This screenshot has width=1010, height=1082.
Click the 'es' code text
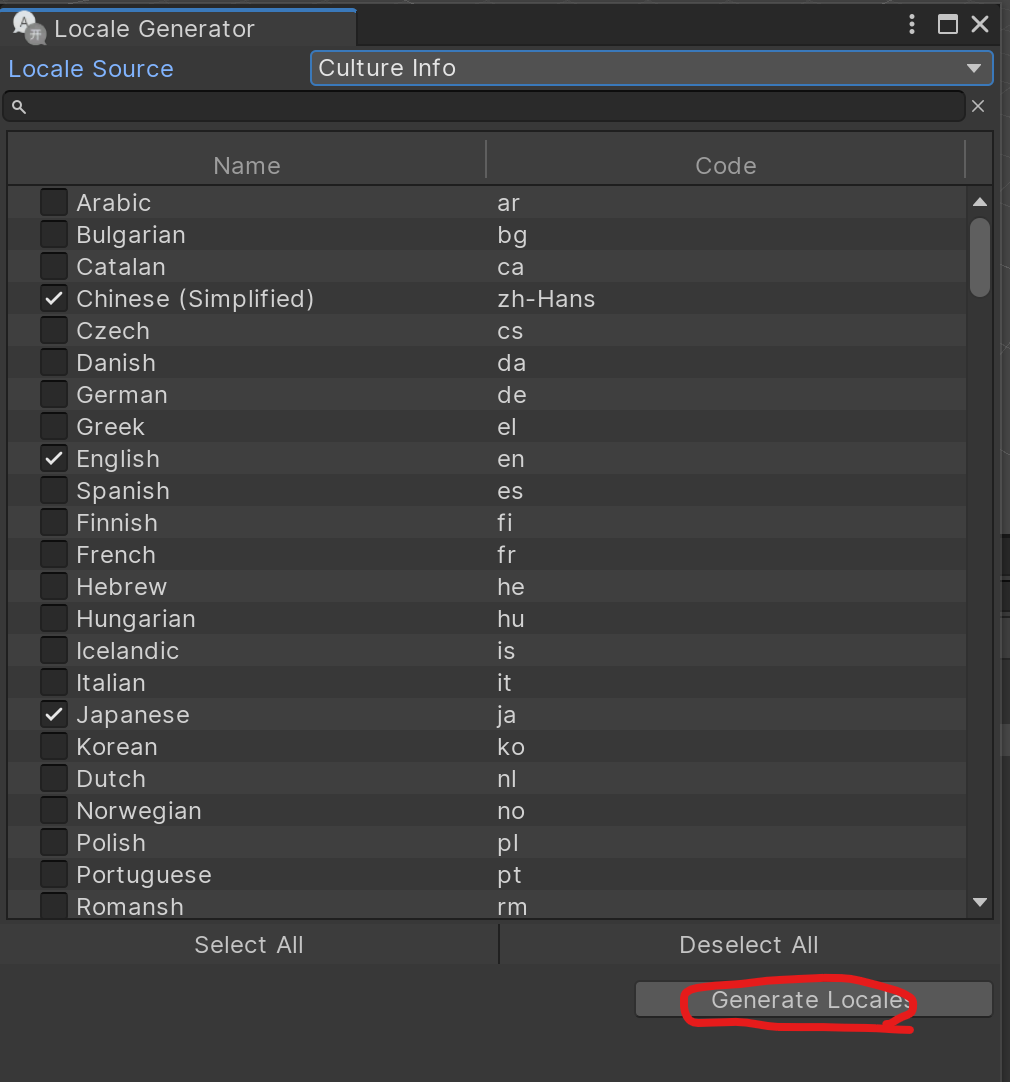pos(510,491)
